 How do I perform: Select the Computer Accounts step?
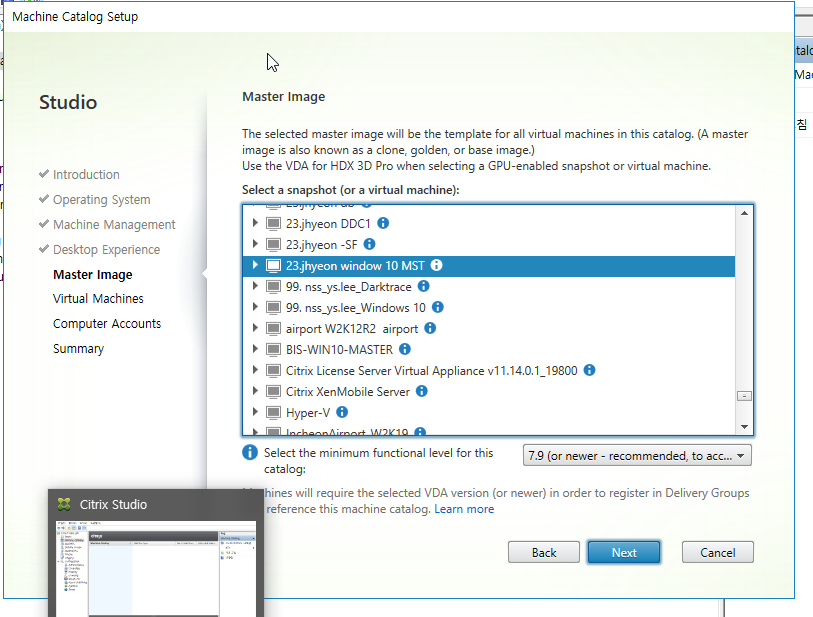tap(107, 324)
